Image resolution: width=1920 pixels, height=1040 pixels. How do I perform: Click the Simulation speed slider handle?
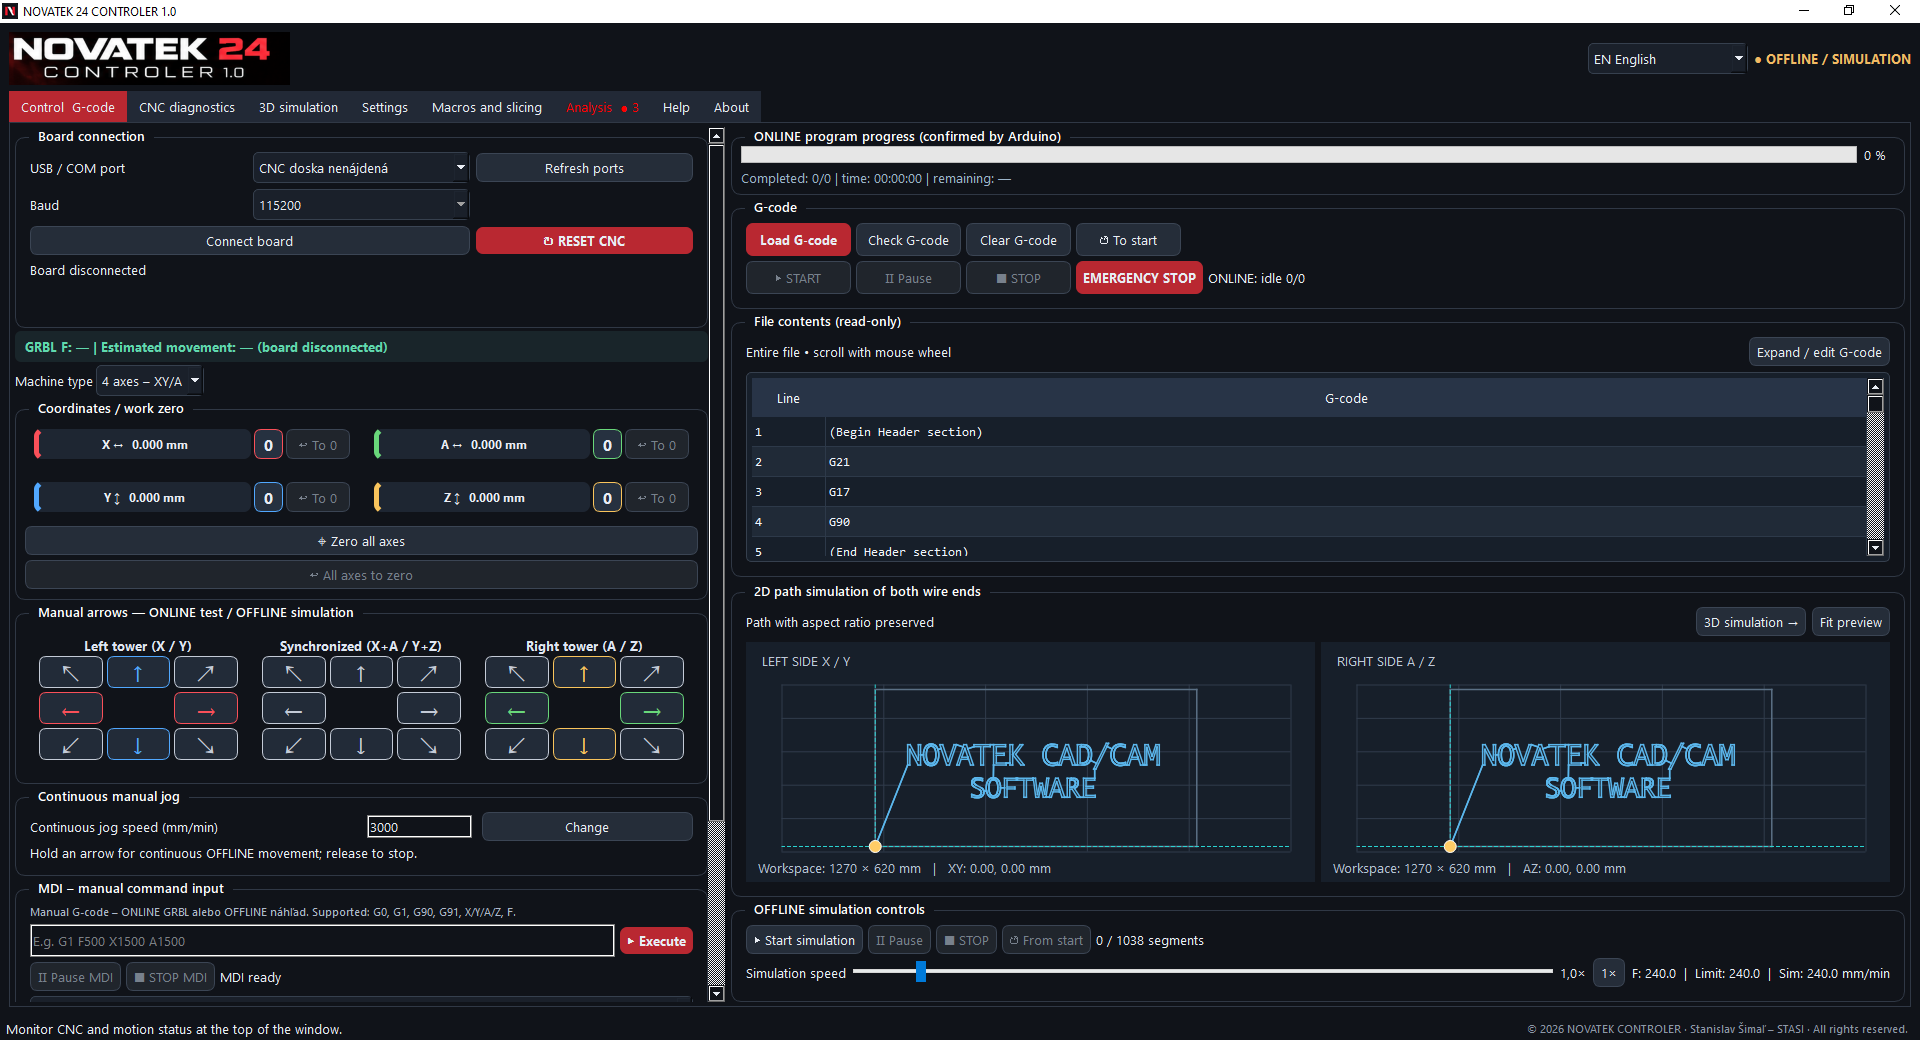(921, 972)
